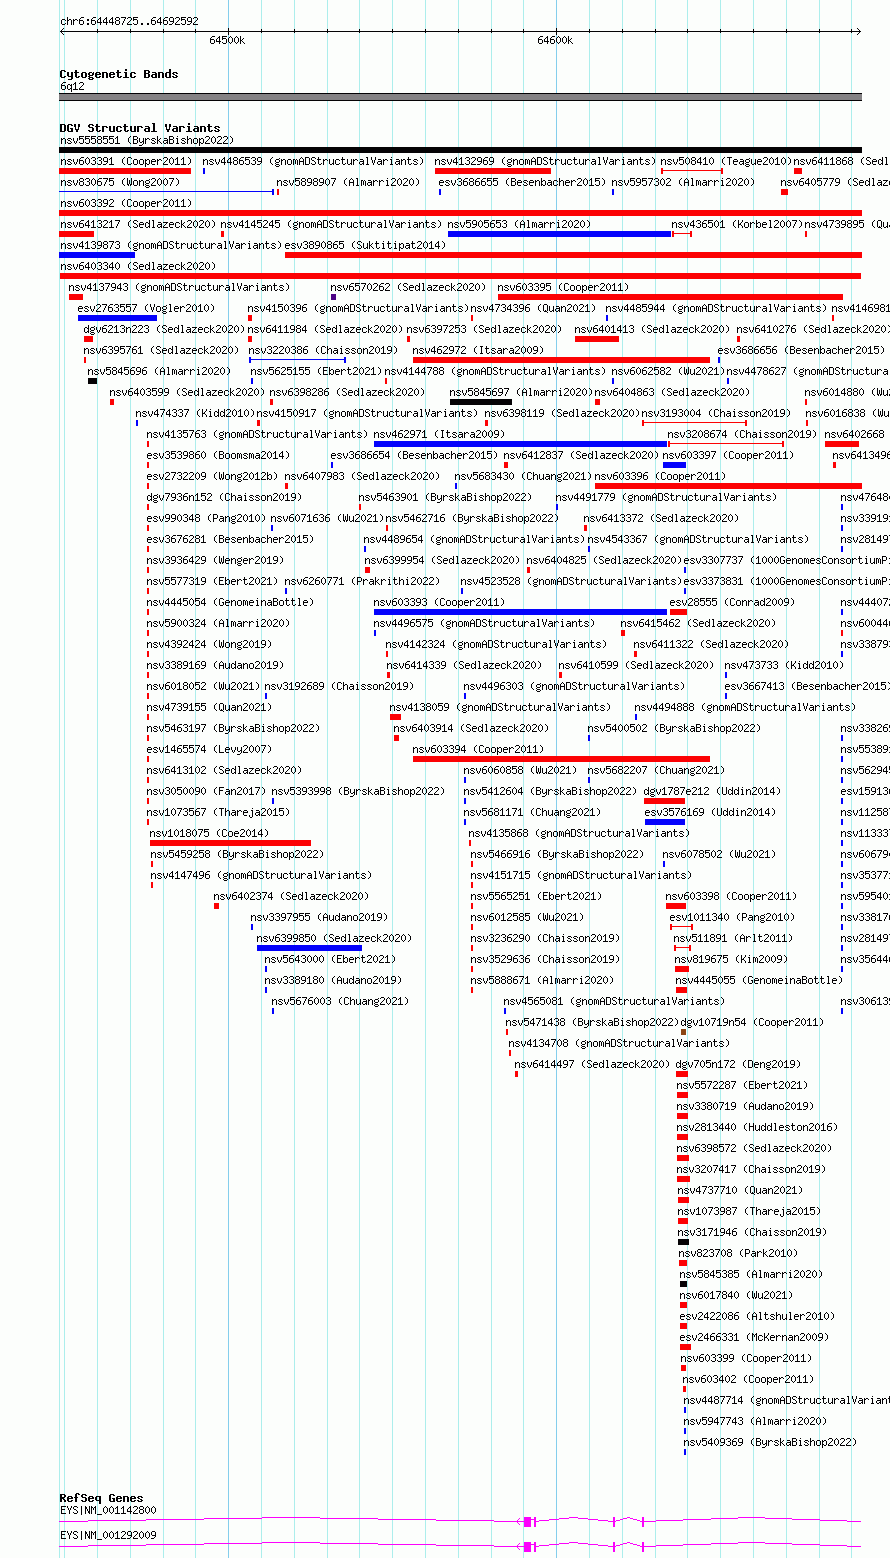Select the red nsv603394 (Cooper2011) bar
890x1558 pixels.
click(x=561, y=759)
